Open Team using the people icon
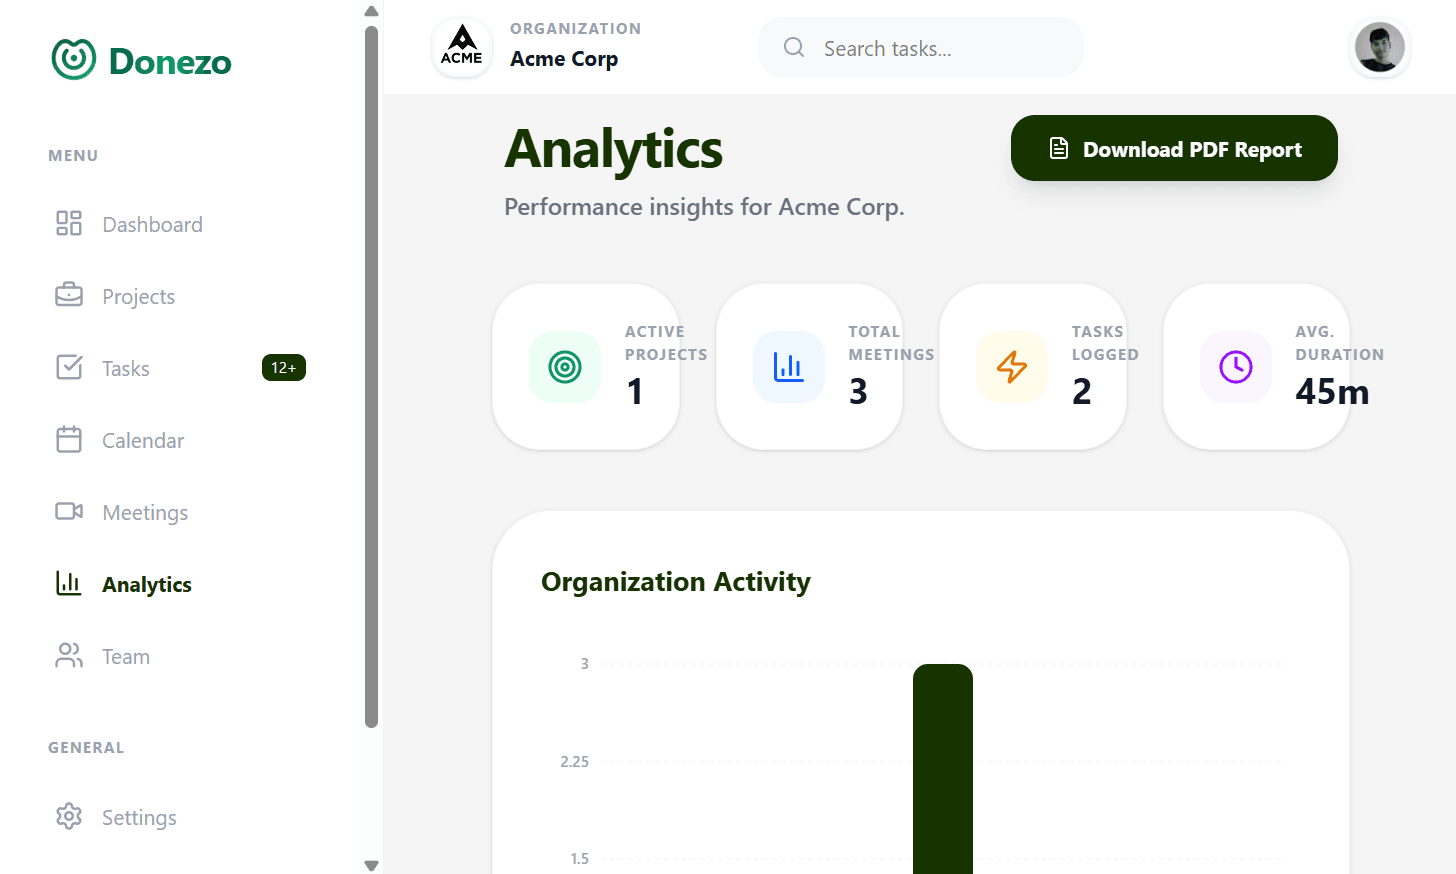Screen dimensions: 1456x874 point(68,655)
